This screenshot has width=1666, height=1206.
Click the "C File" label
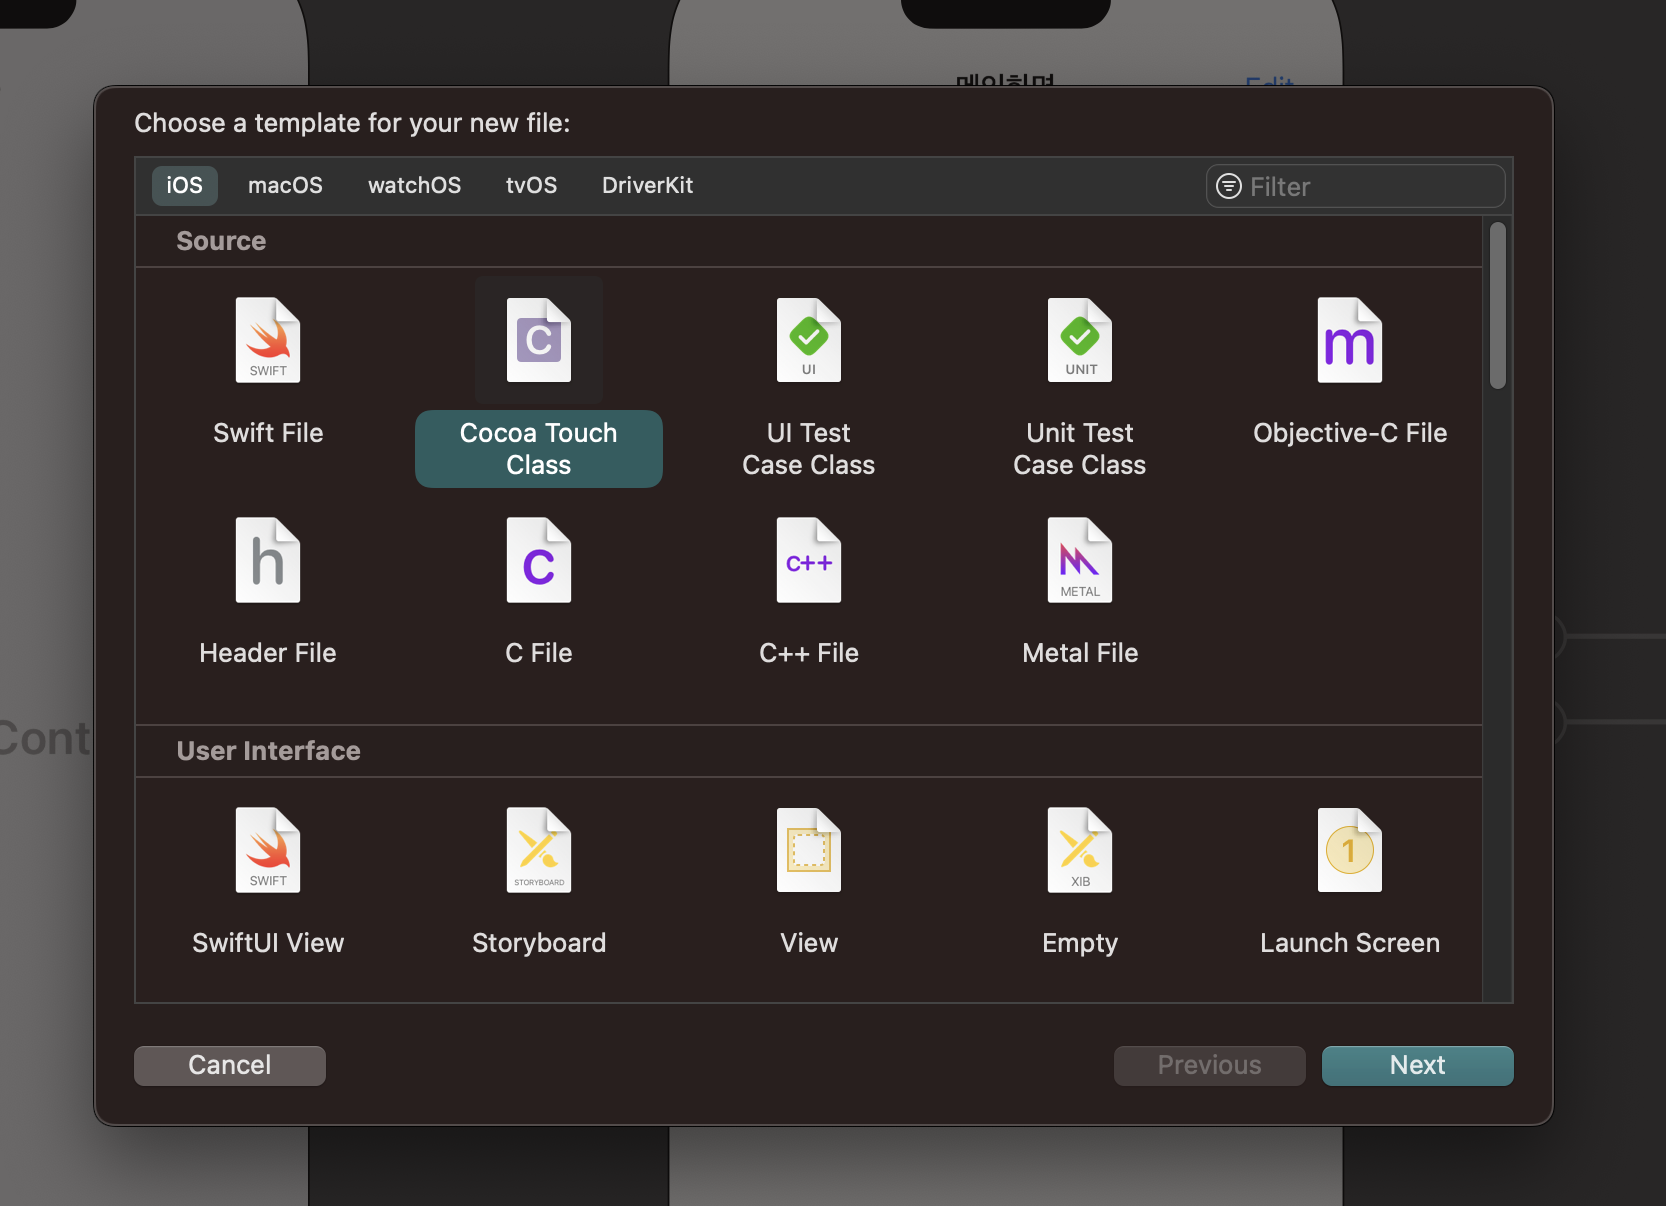(x=539, y=653)
